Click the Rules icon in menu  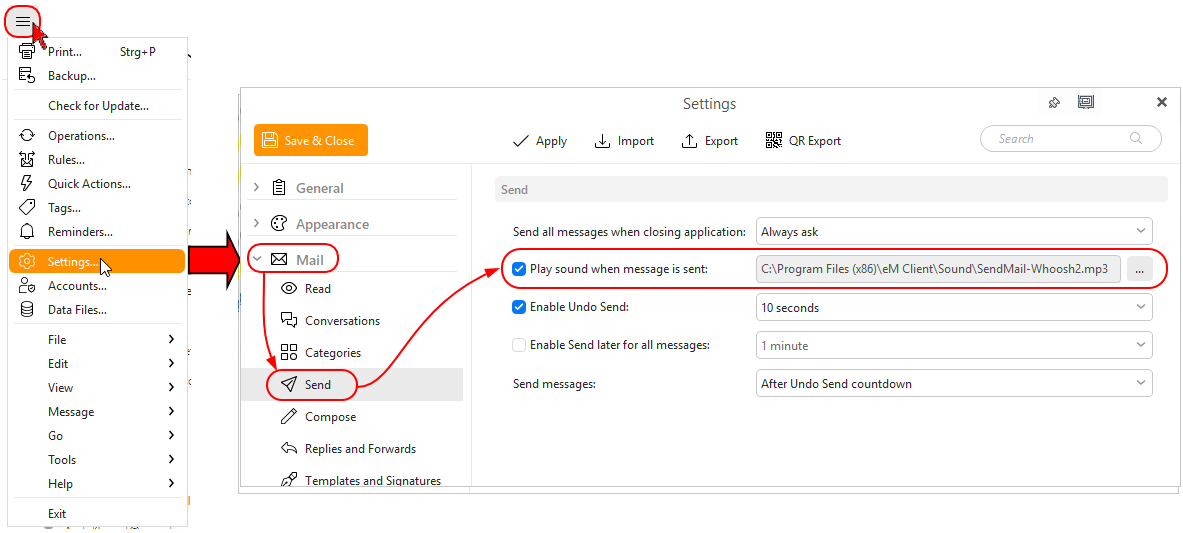click(28, 160)
